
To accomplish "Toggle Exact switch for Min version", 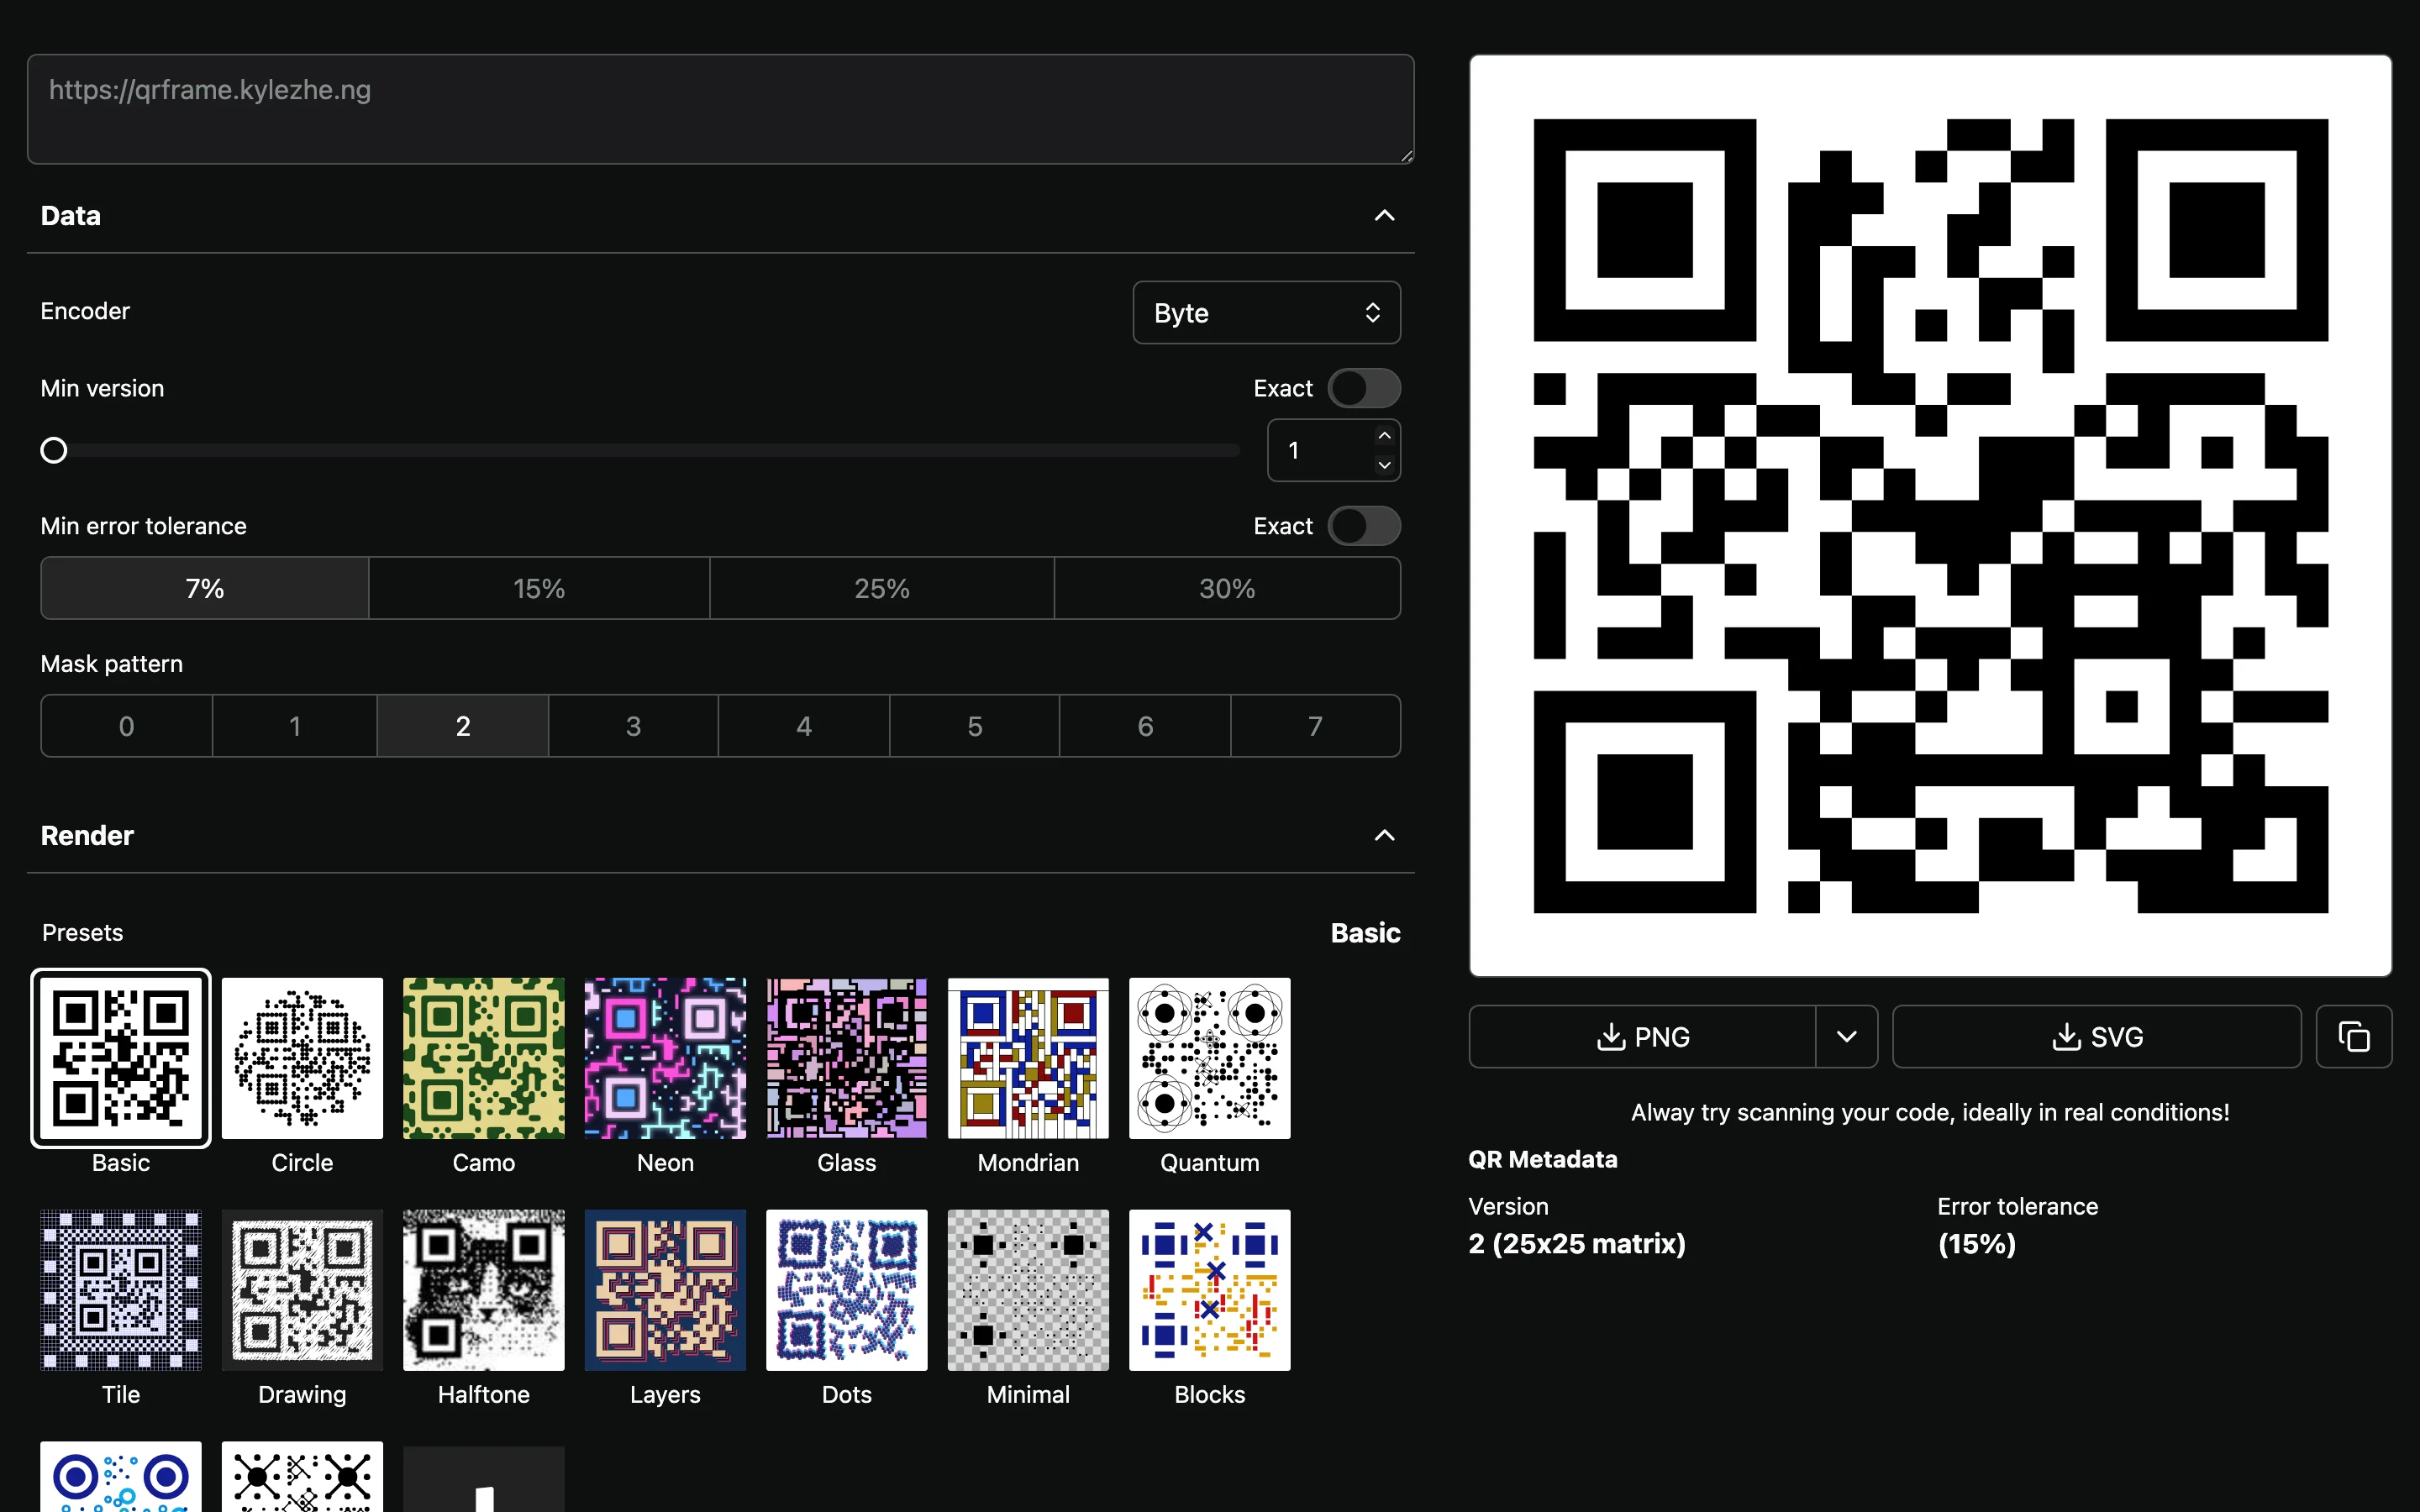I will point(1364,388).
